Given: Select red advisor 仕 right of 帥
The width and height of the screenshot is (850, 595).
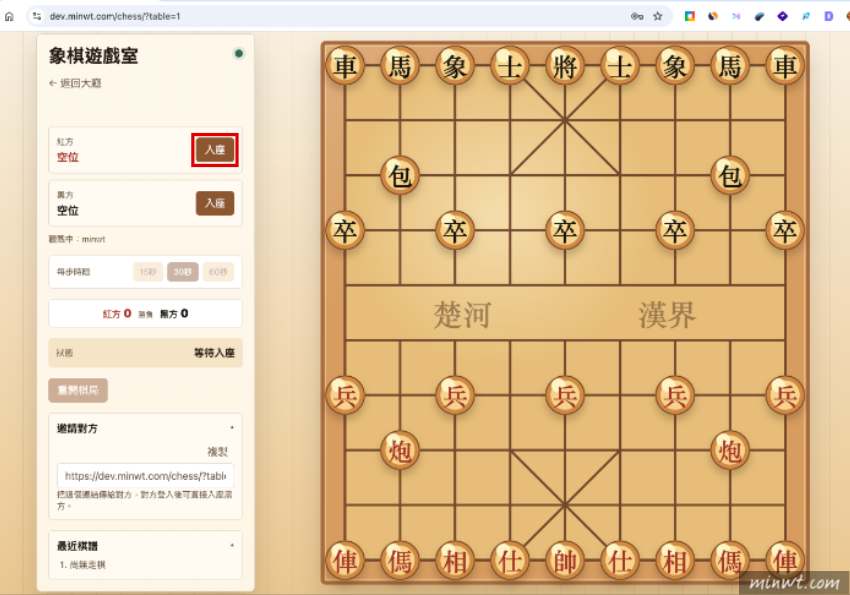Looking at the screenshot, I should pyautogui.click(x=620, y=560).
